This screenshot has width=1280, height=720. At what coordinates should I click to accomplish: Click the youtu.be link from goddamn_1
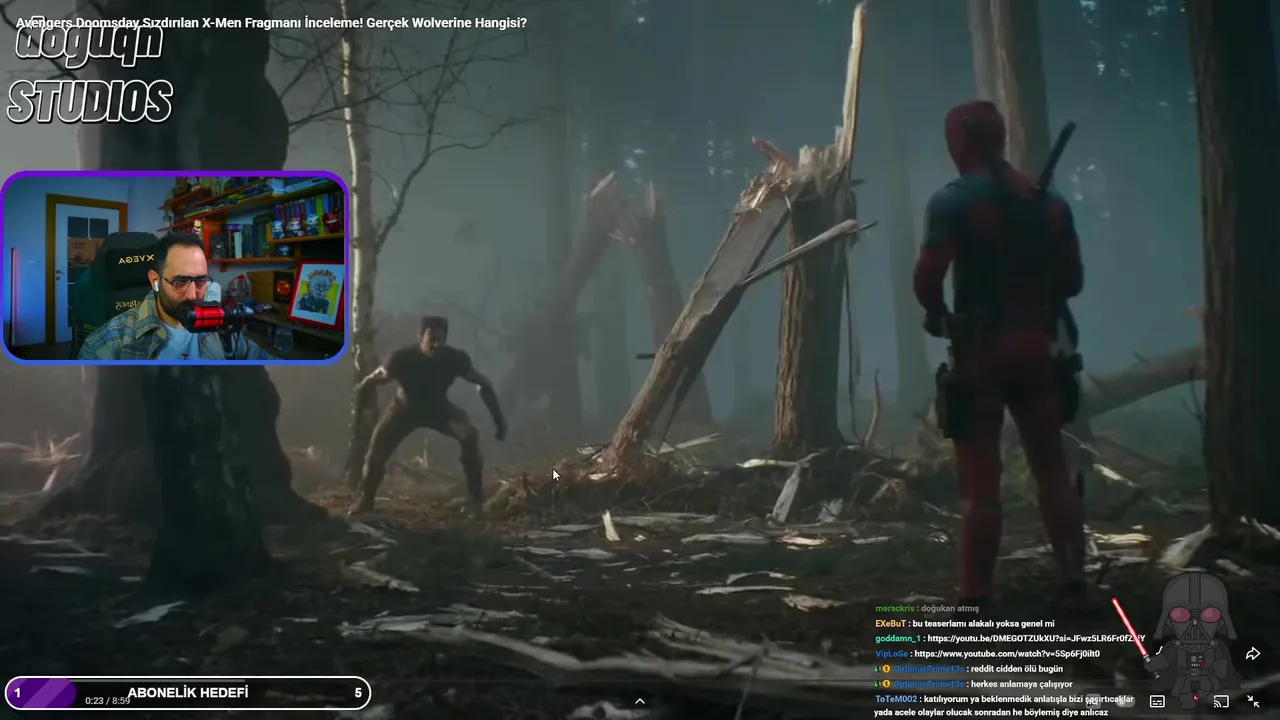click(x=1035, y=638)
